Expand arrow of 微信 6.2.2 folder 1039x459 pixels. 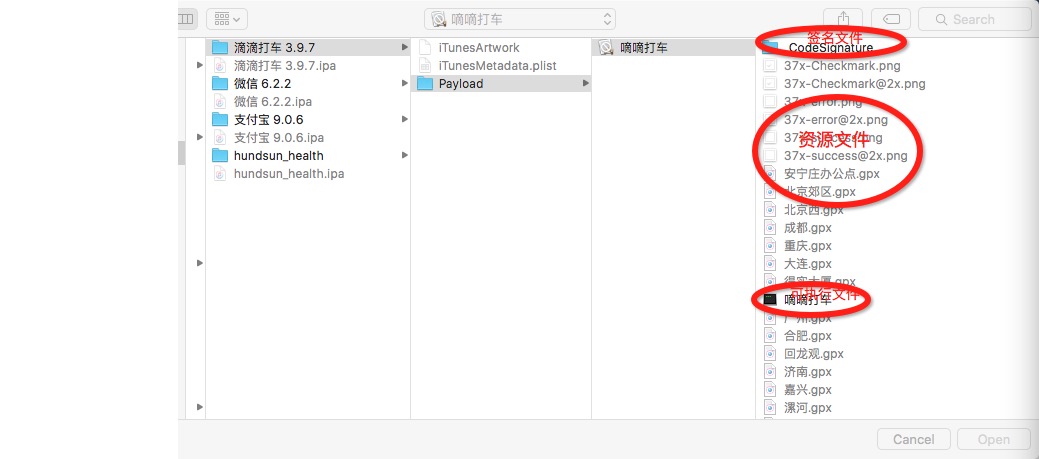coord(404,83)
